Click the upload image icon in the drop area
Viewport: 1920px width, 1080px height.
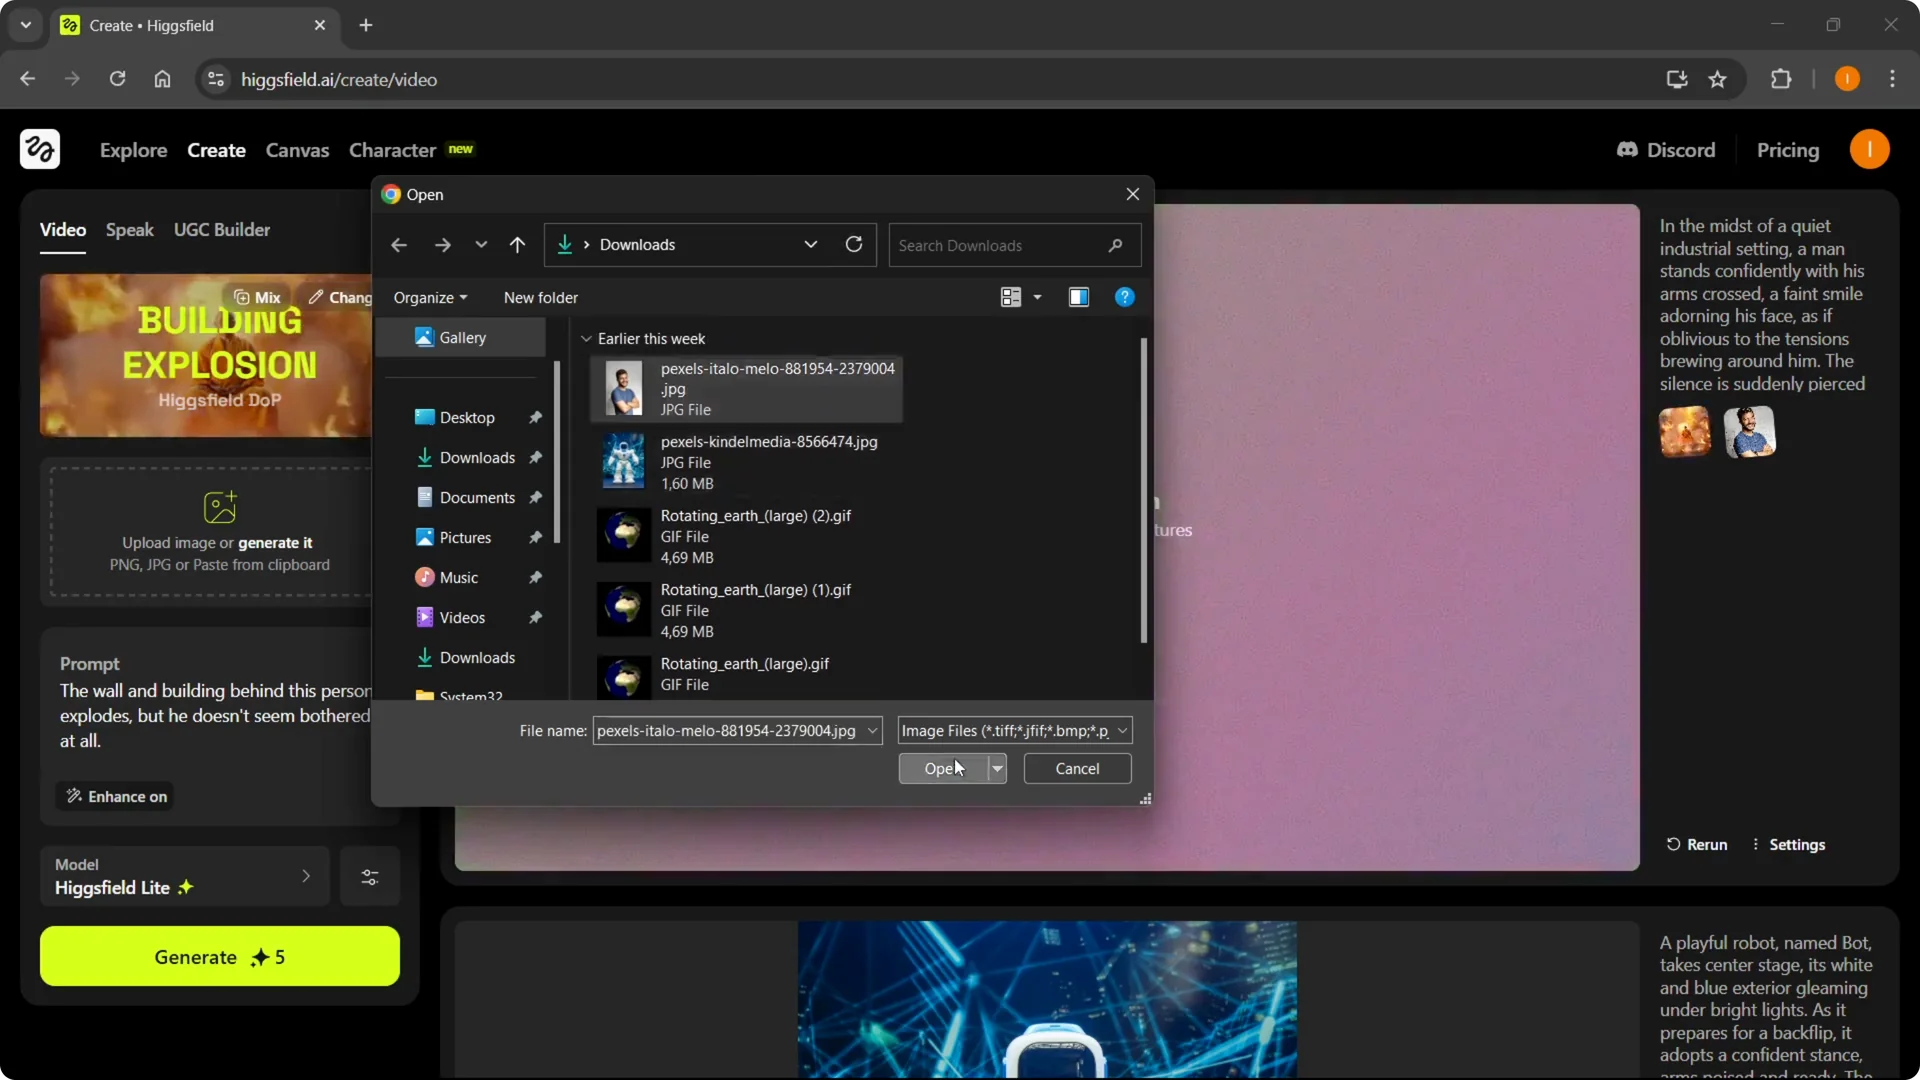(221, 507)
